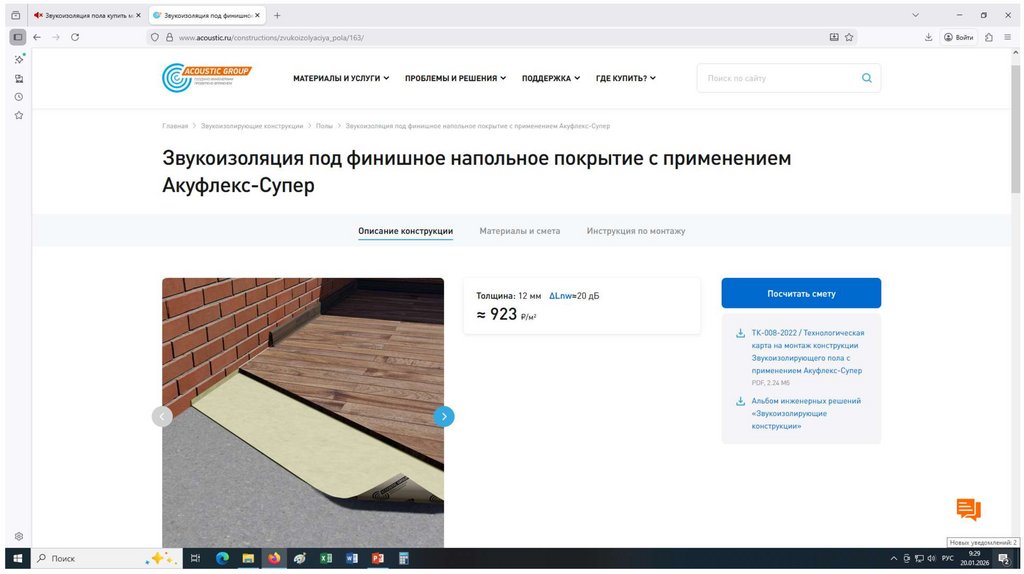This screenshot has width=1024, height=574.
Task: Click the page vertical scrollbar thumb
Action: coord(1016,127)
